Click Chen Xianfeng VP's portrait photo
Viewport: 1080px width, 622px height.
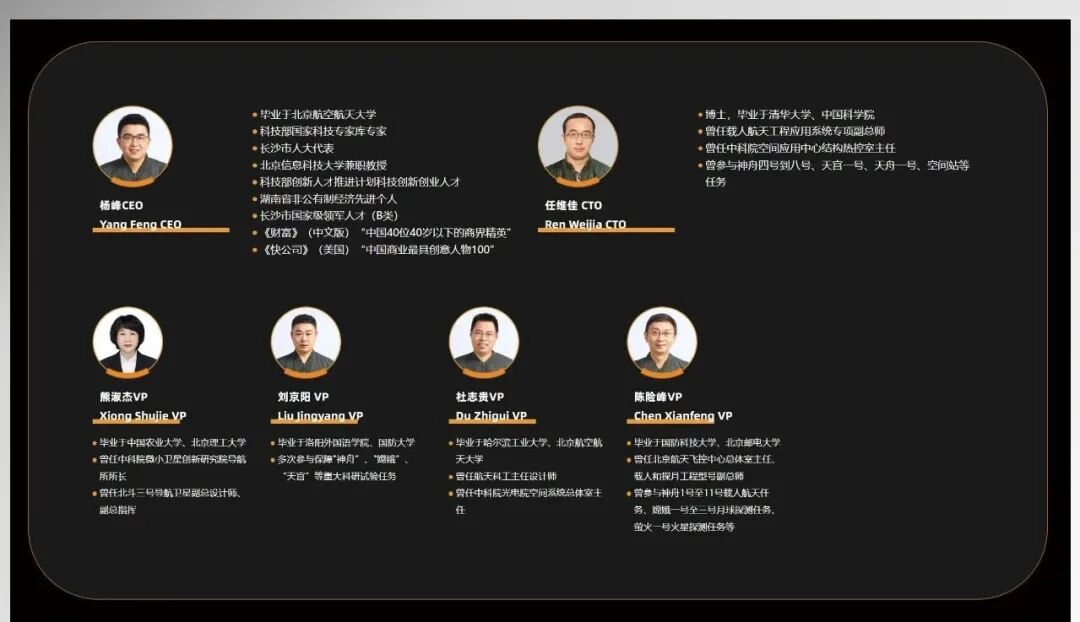pyautogui.click(x=661, y=341)
